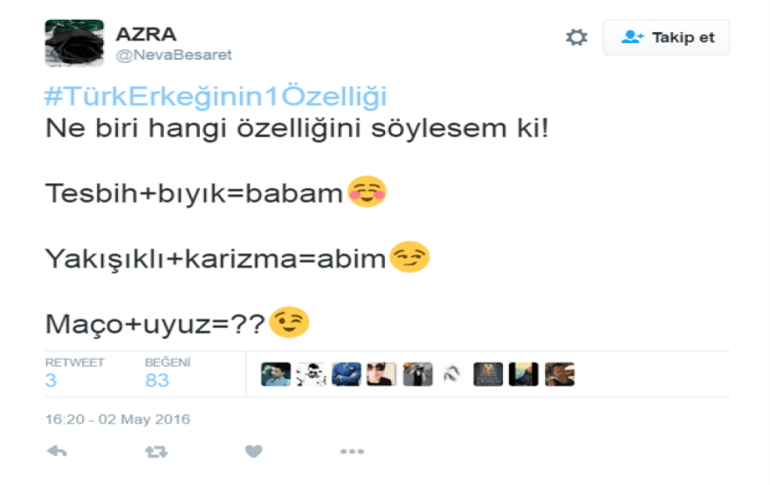Open more options three-dots icon
Image resolution: width=770 pixels, height=485 pixels.
click(352, 451)
